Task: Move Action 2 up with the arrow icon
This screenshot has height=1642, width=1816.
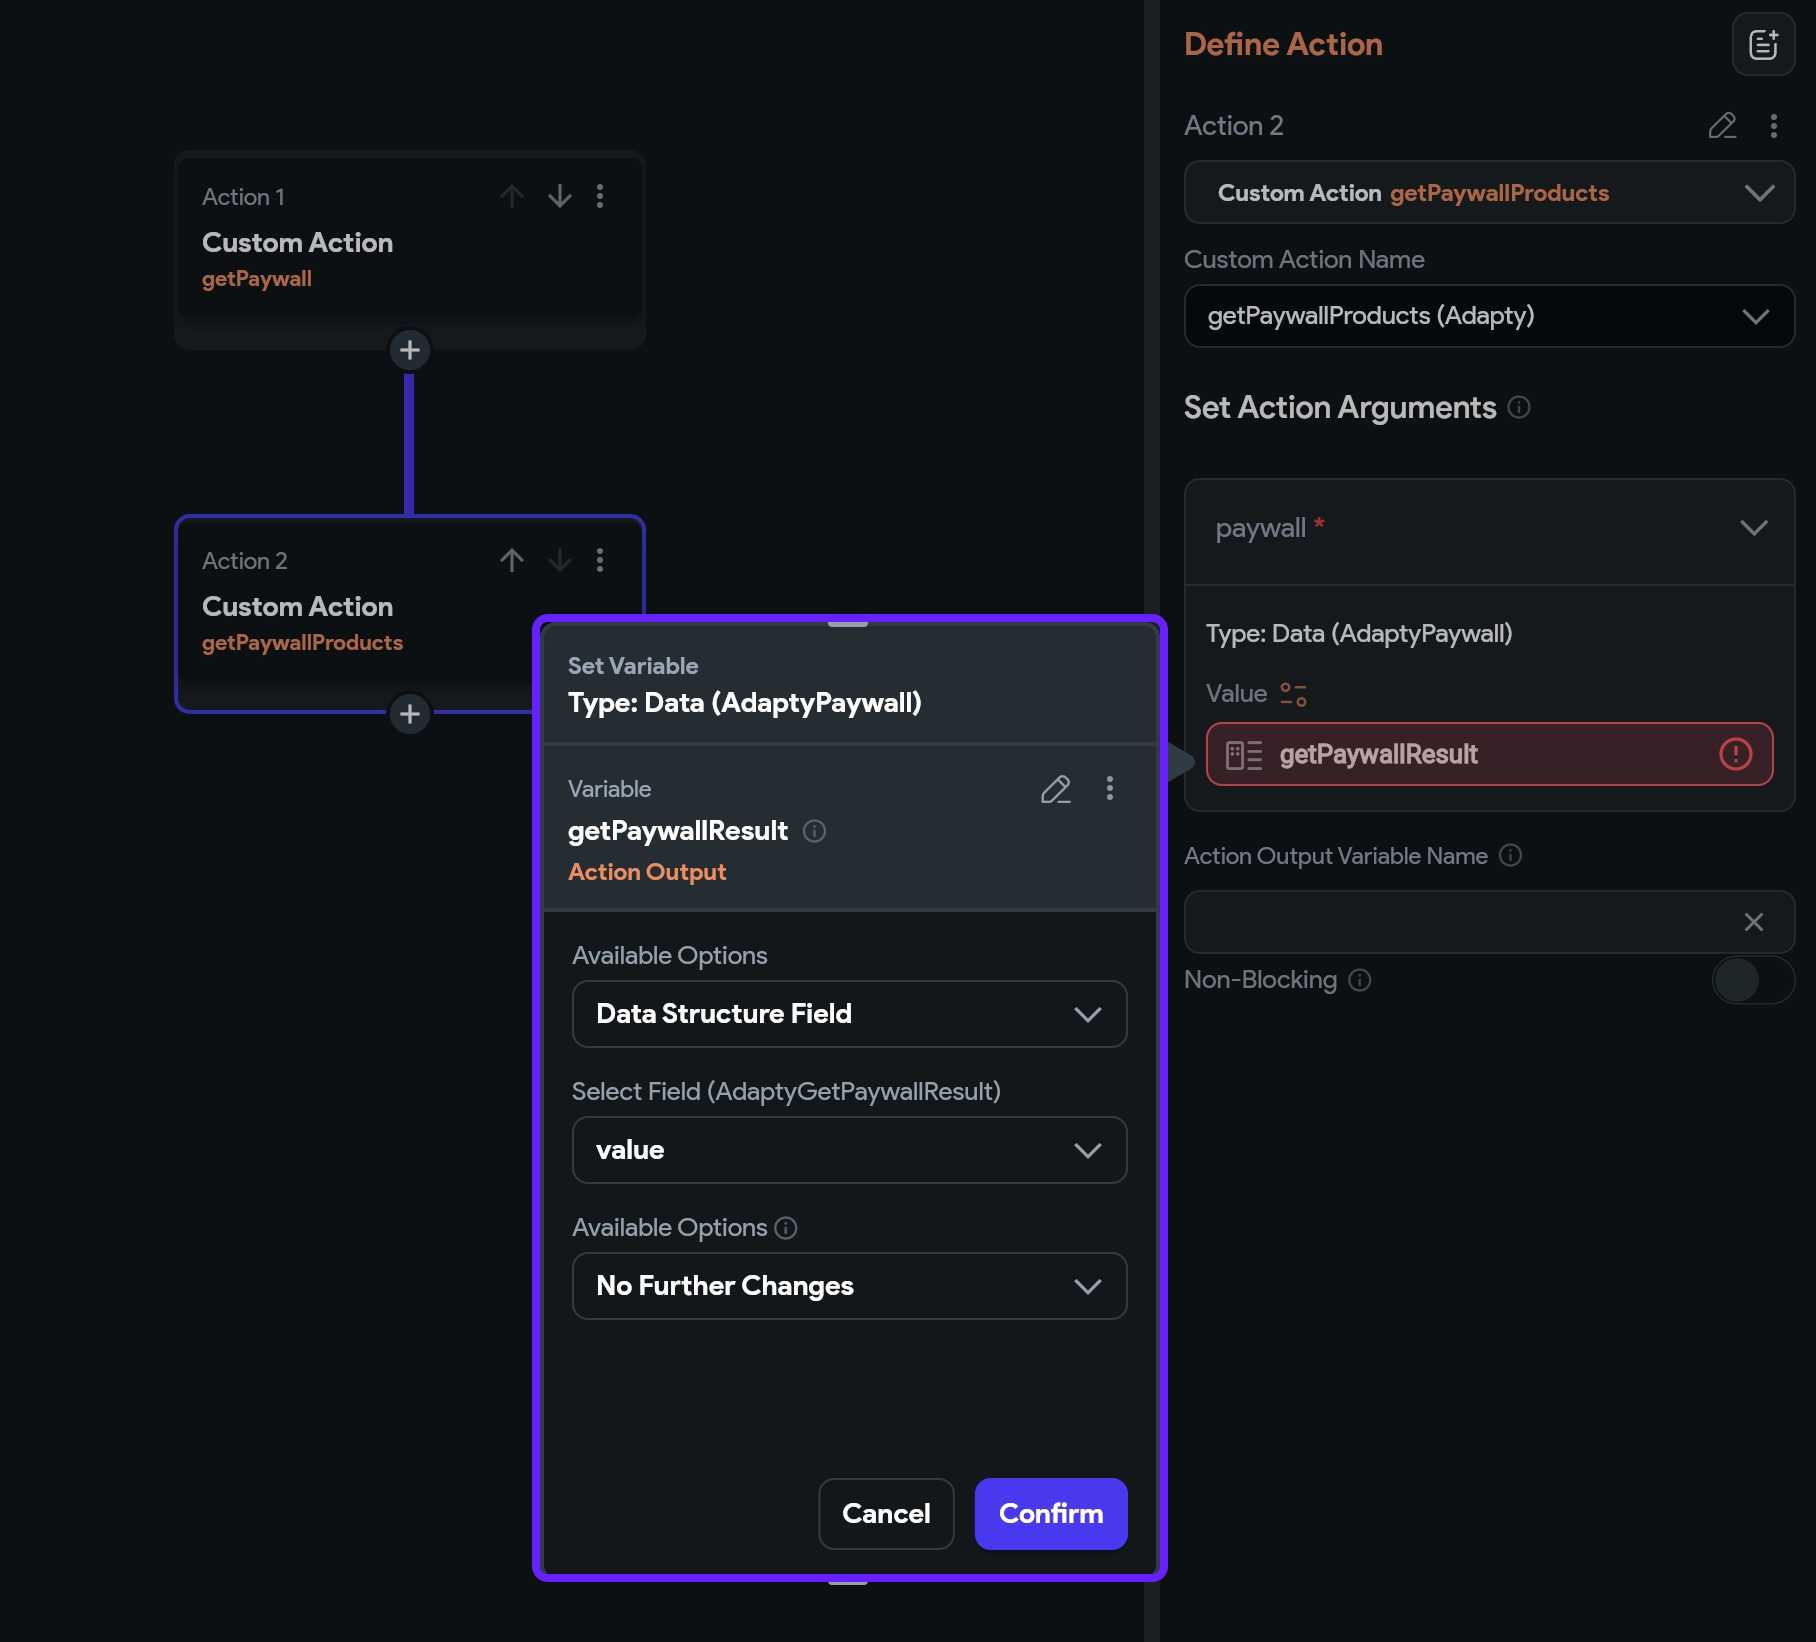Action: (x=512, y=560)
